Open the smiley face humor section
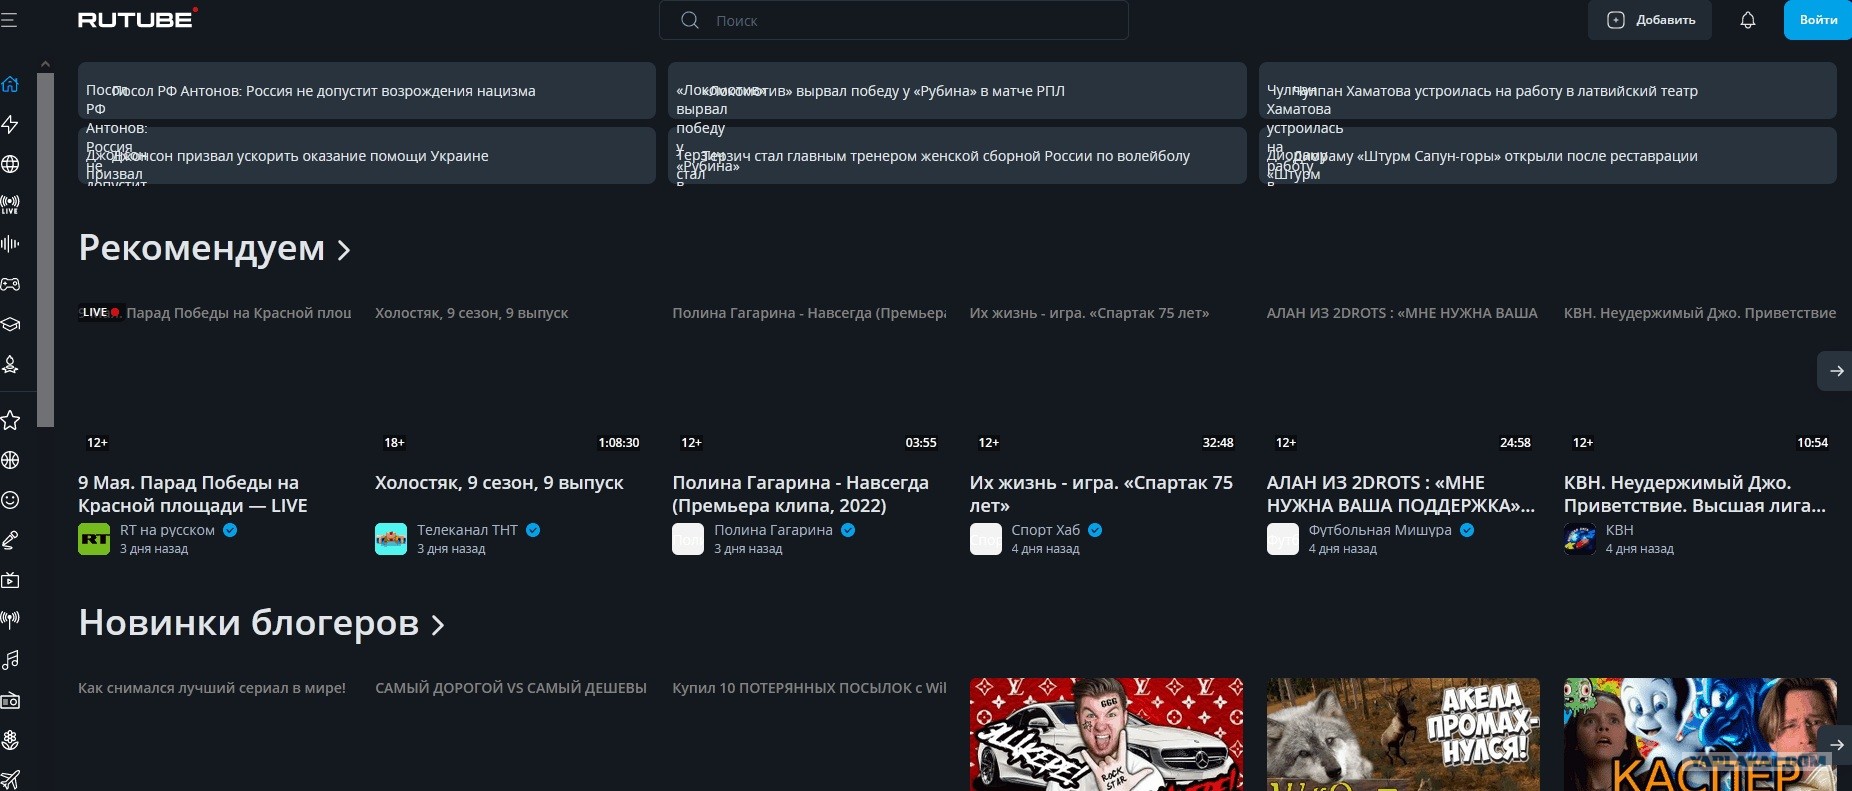 [10, 500]
